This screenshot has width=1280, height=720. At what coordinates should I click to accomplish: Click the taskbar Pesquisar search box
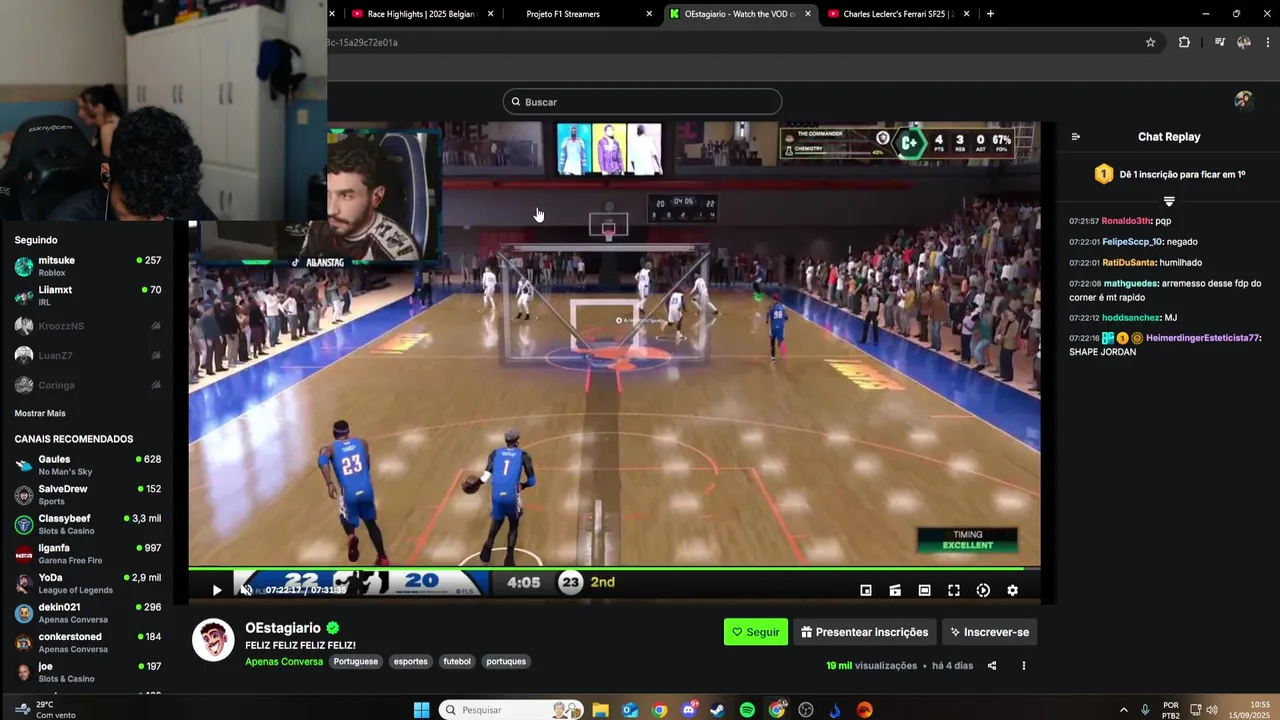point(510,710)
